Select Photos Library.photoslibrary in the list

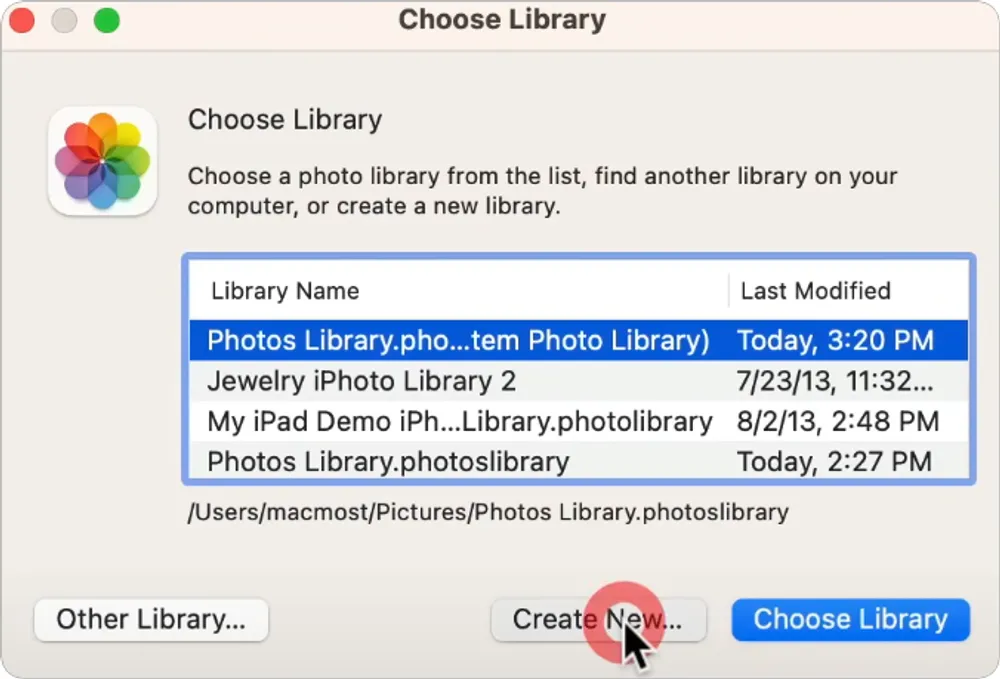pyautogui.click(x=388, y=462)
